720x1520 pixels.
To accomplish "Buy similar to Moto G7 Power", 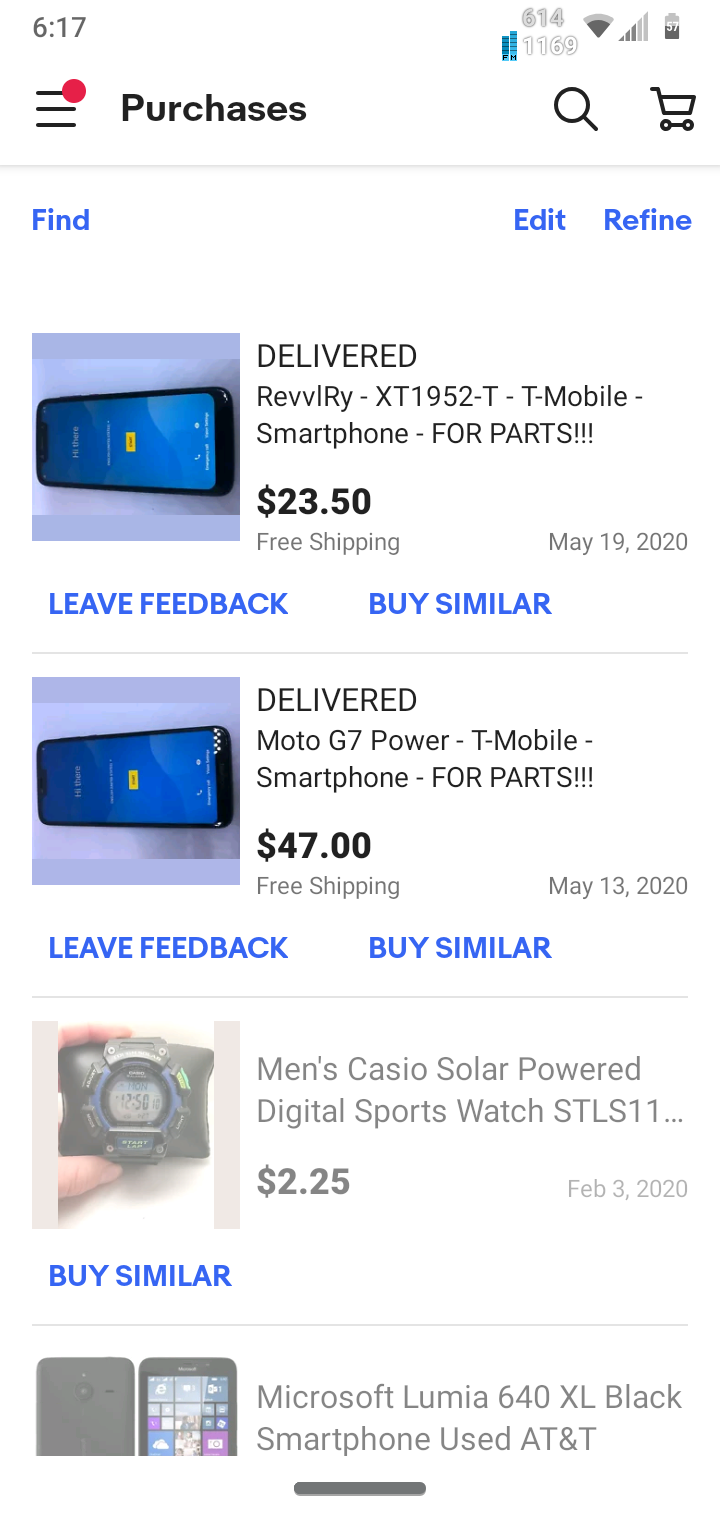I will [460, 948].
